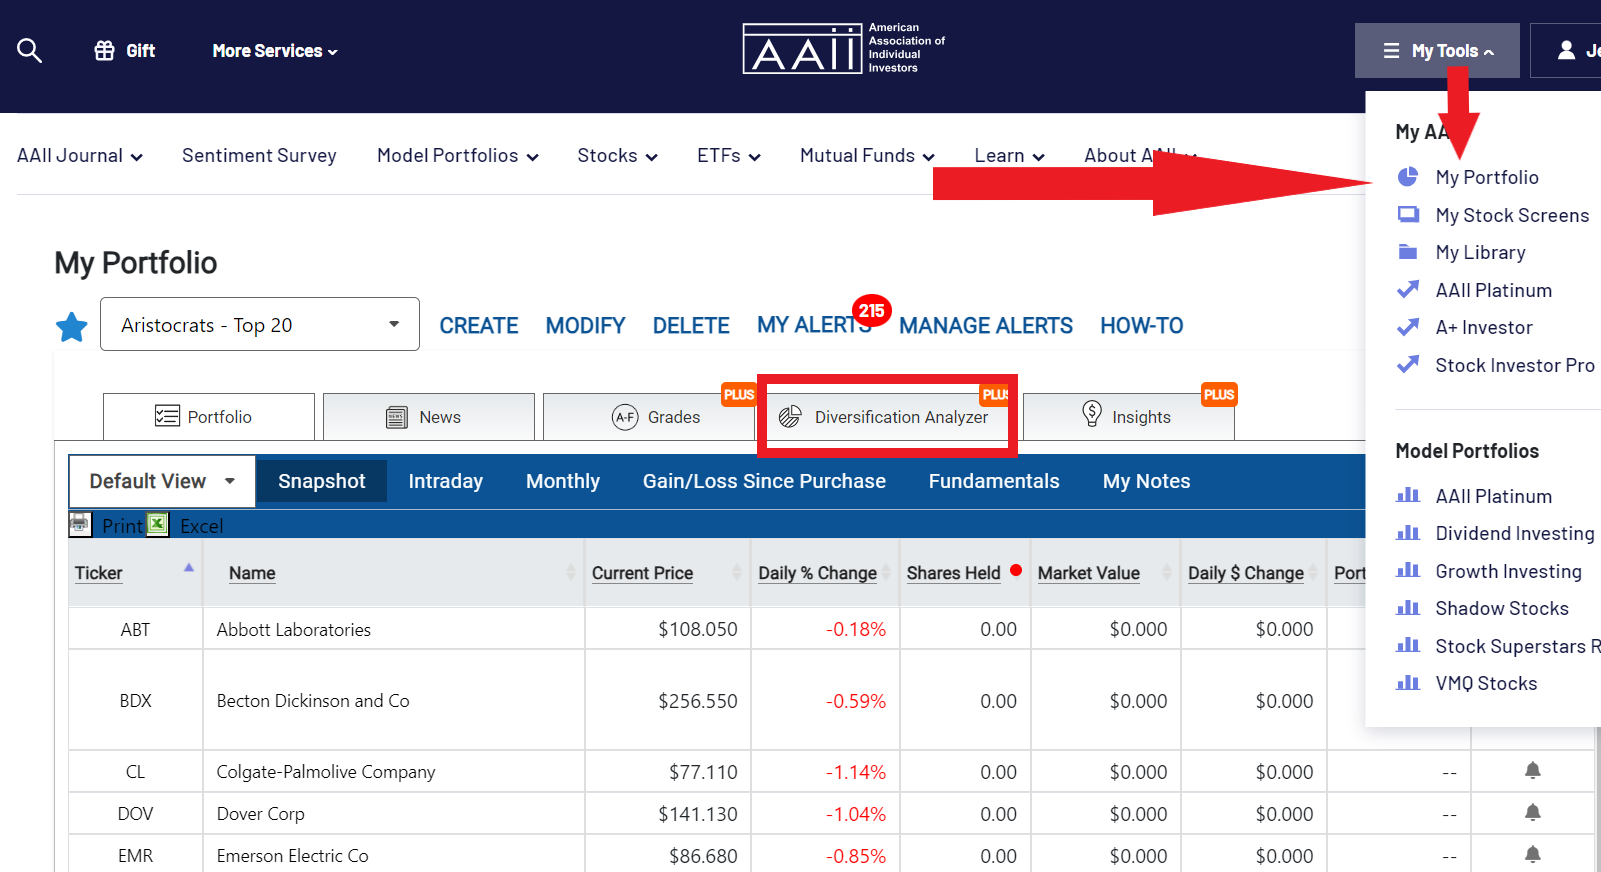The width and height of the screenshot is (1601, 872).
Task: Expand the Stocks dropdown
Action: (617, 156)
